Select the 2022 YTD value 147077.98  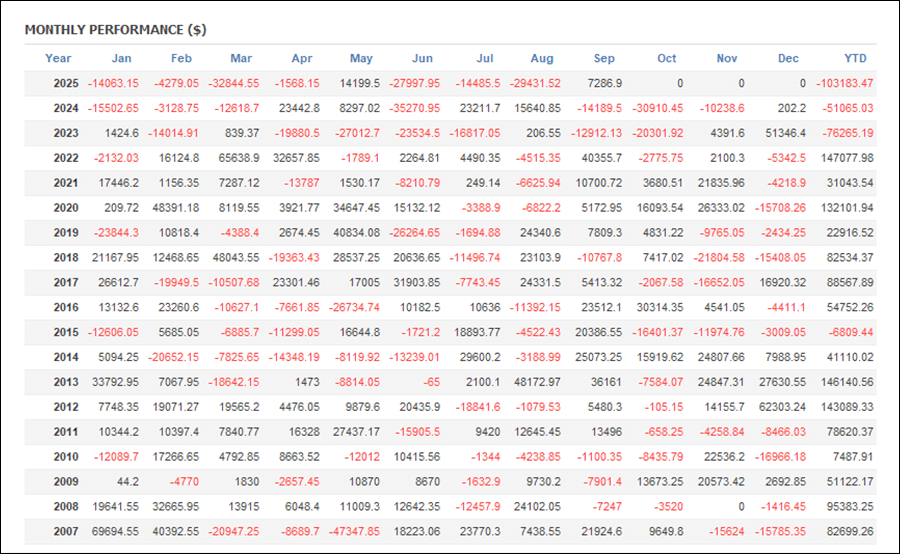845,158
